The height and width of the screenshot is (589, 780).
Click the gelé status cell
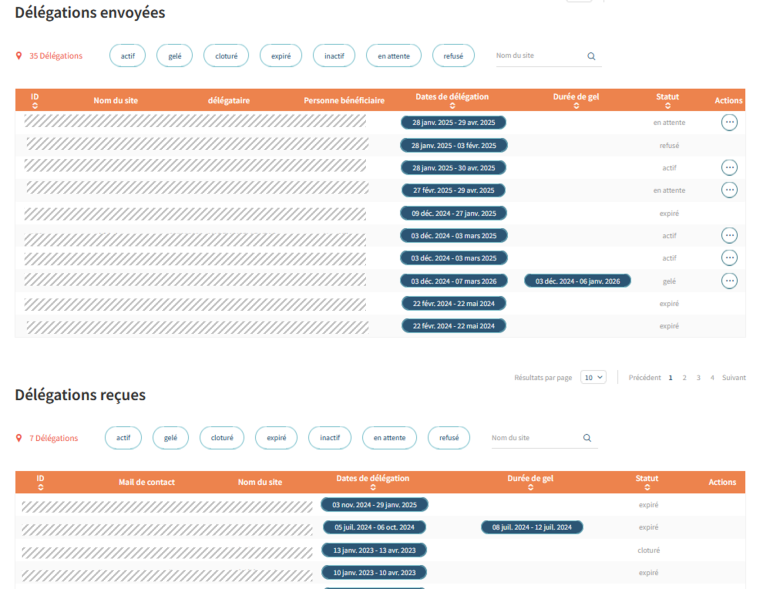pos(669,282)
